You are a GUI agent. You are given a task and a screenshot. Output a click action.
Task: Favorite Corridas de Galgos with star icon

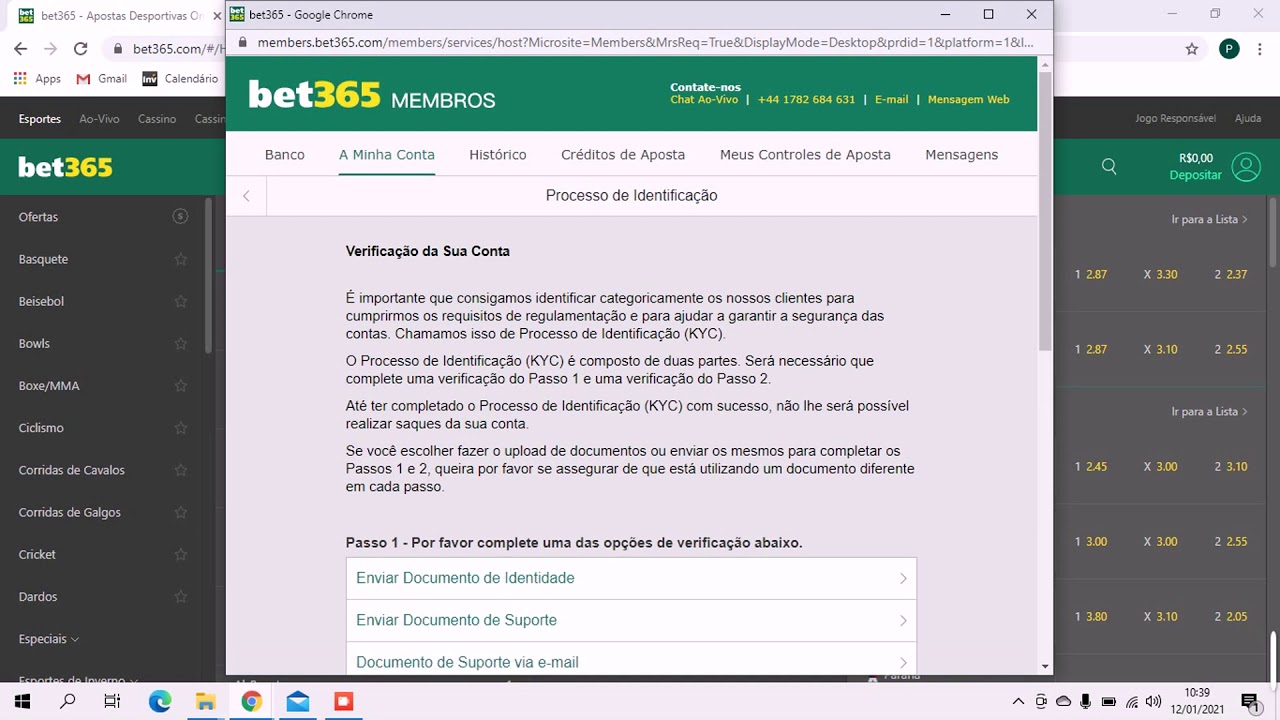point(180,512)
